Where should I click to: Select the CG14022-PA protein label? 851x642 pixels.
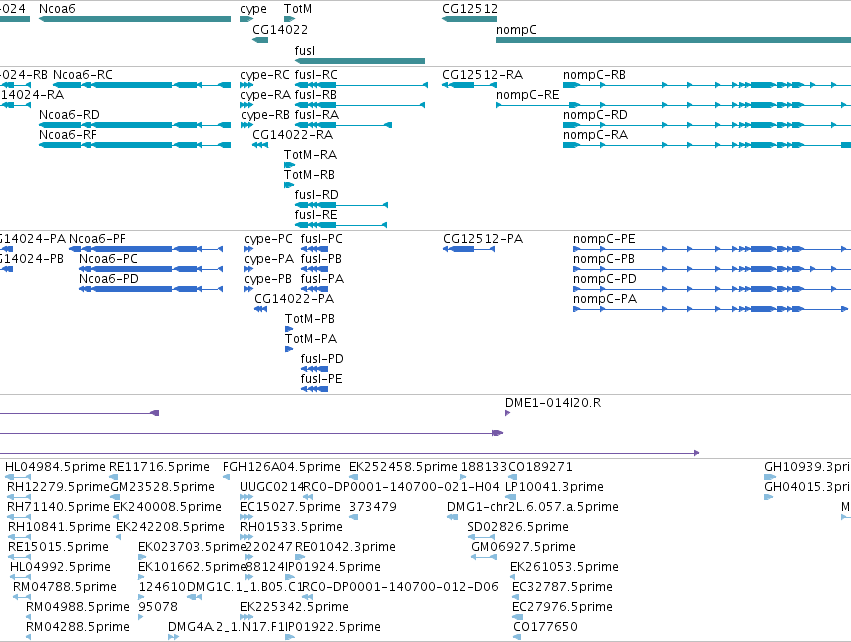click(x=294, y=299)
